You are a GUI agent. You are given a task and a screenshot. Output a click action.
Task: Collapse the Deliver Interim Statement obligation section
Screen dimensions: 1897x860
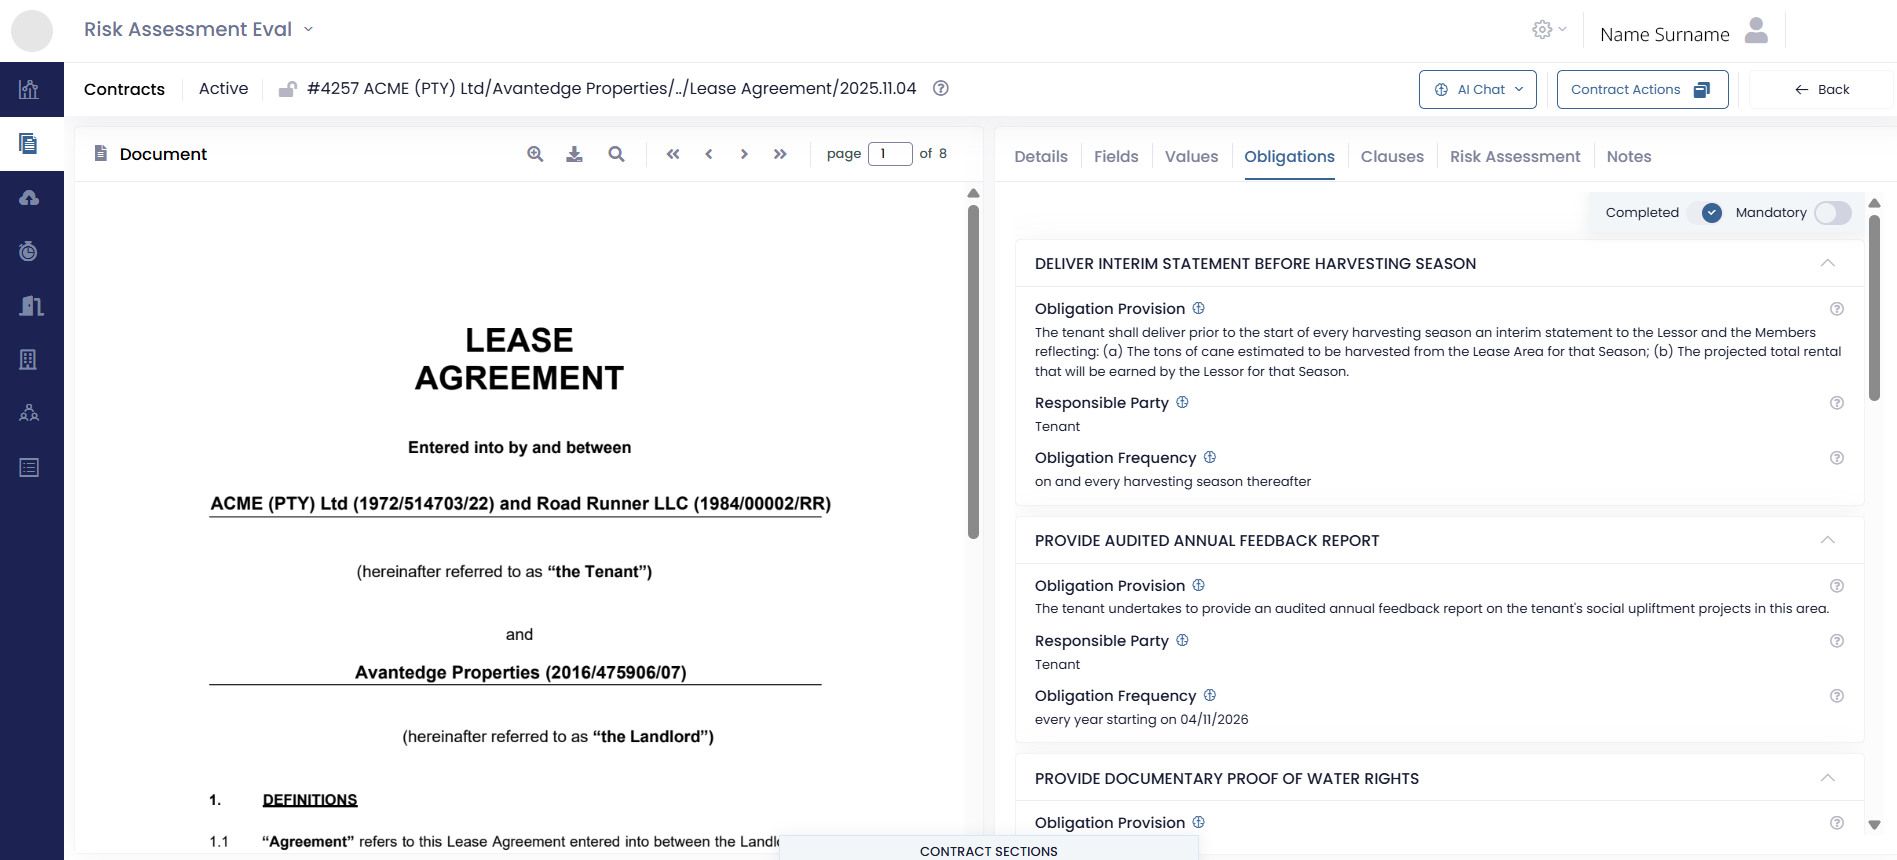pos(1827,263)
